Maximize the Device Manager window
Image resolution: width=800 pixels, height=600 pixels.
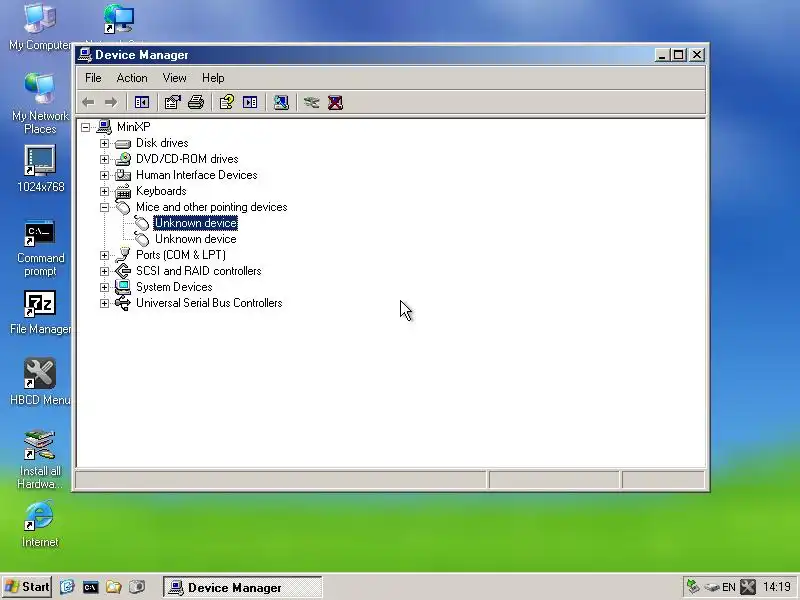pyautogui.click(x=679, y=55)
